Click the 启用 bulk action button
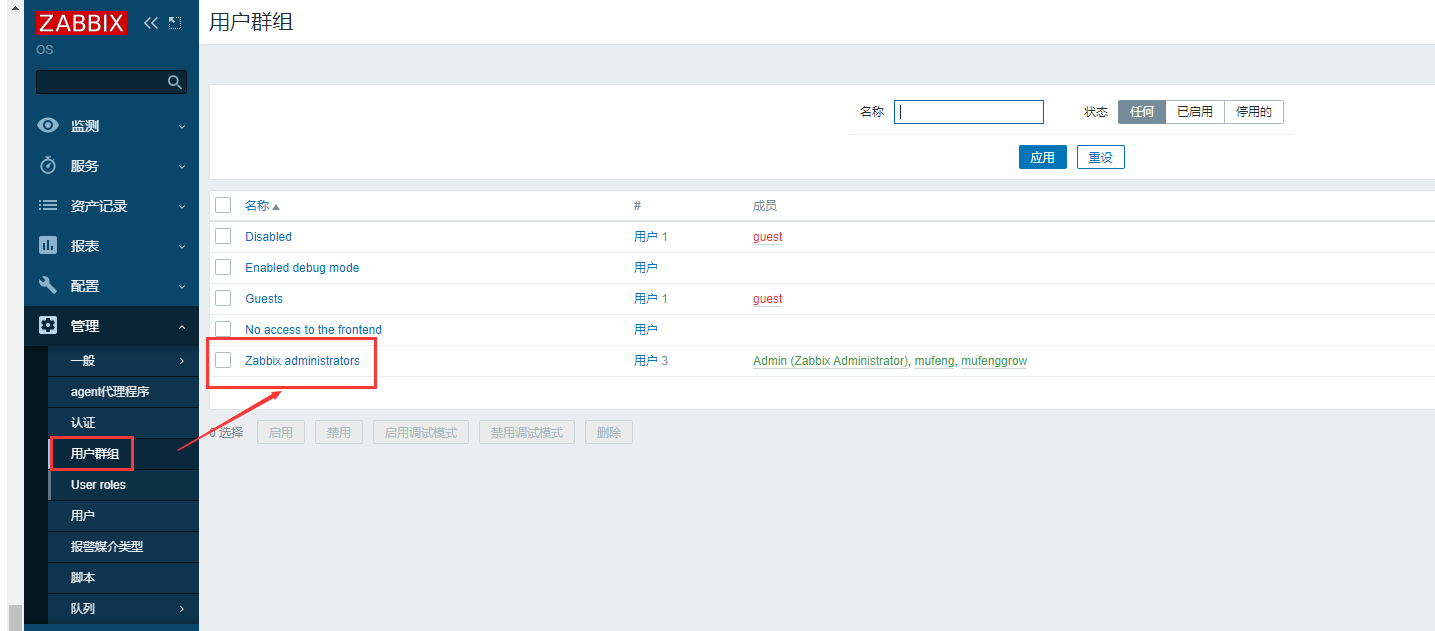This screenshot has height=631, width=1435. point(281,433)
